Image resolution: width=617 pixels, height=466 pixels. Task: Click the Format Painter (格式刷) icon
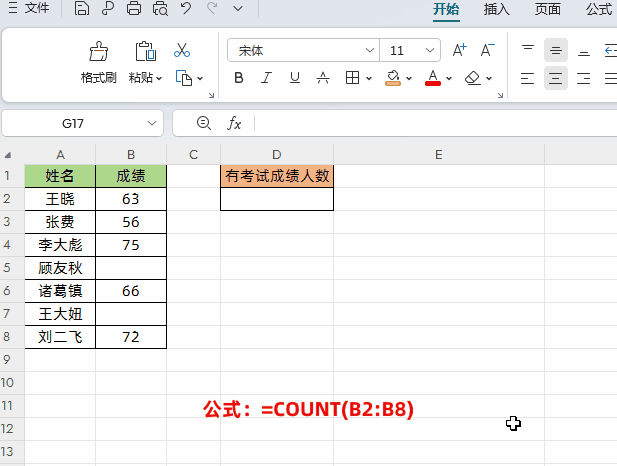[98, 52]
